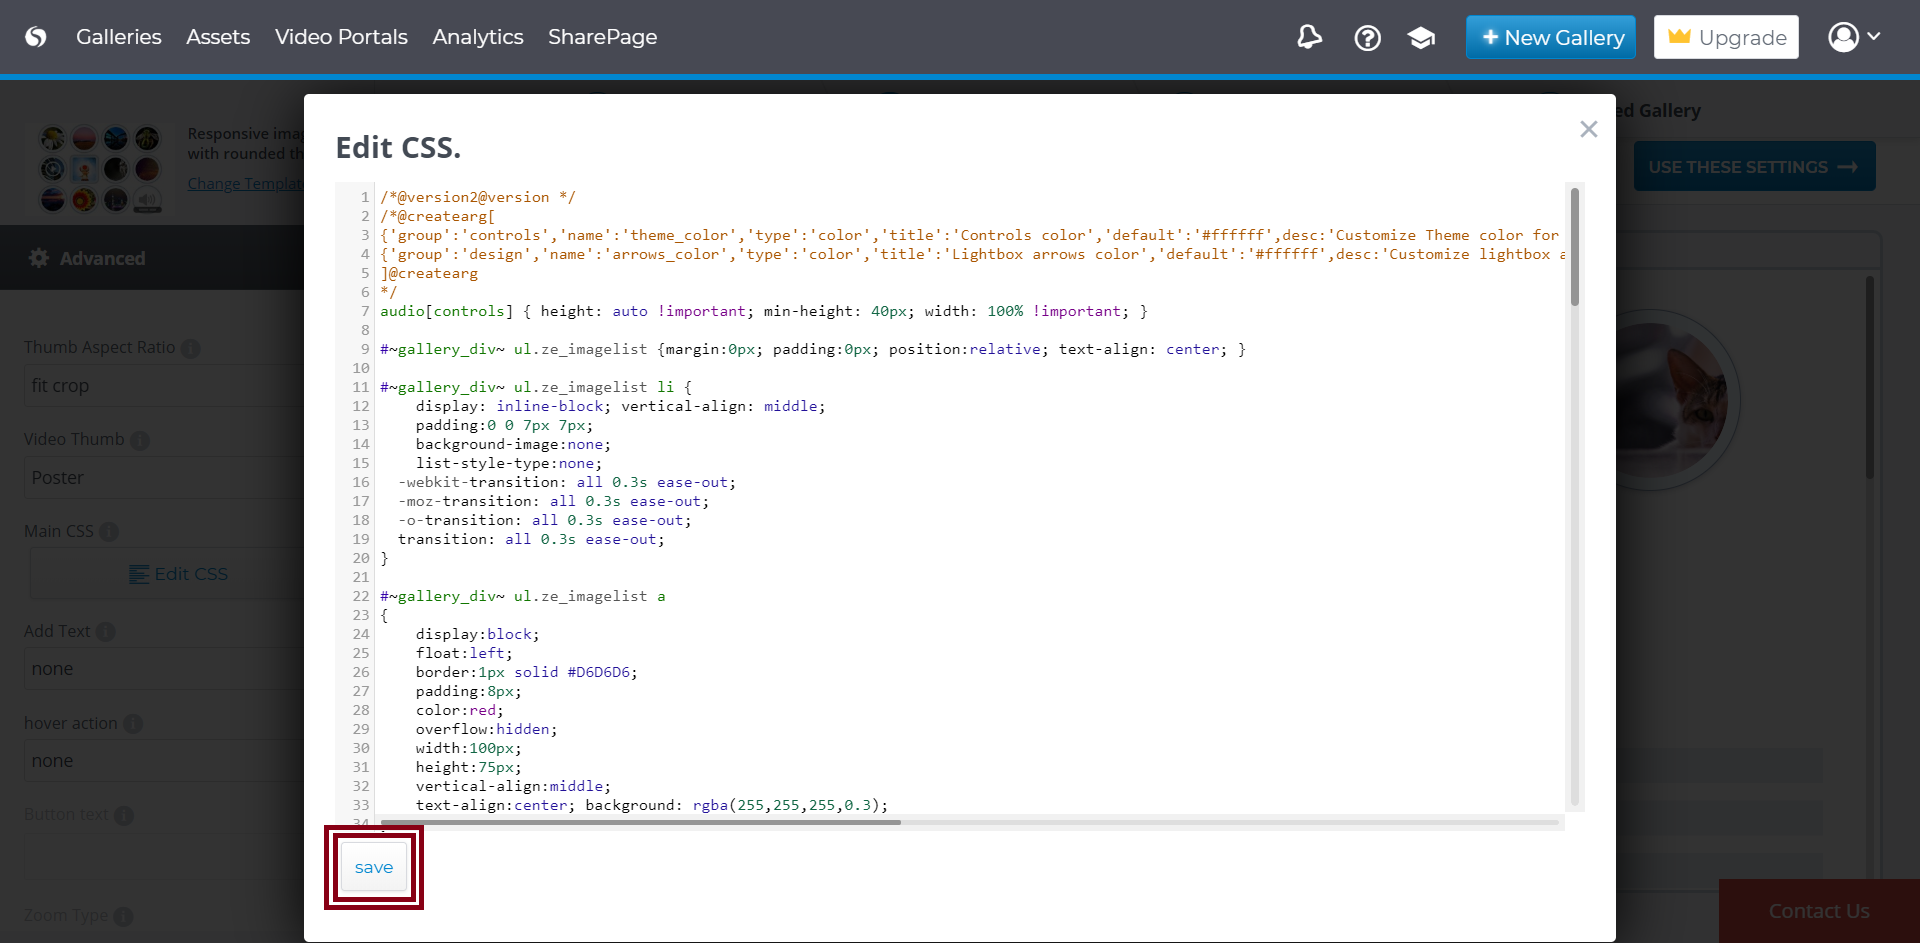Viewport: 1920px width, 943px height.
Task: Open the user account dropdown
Action: click(x=1854, y=37)
